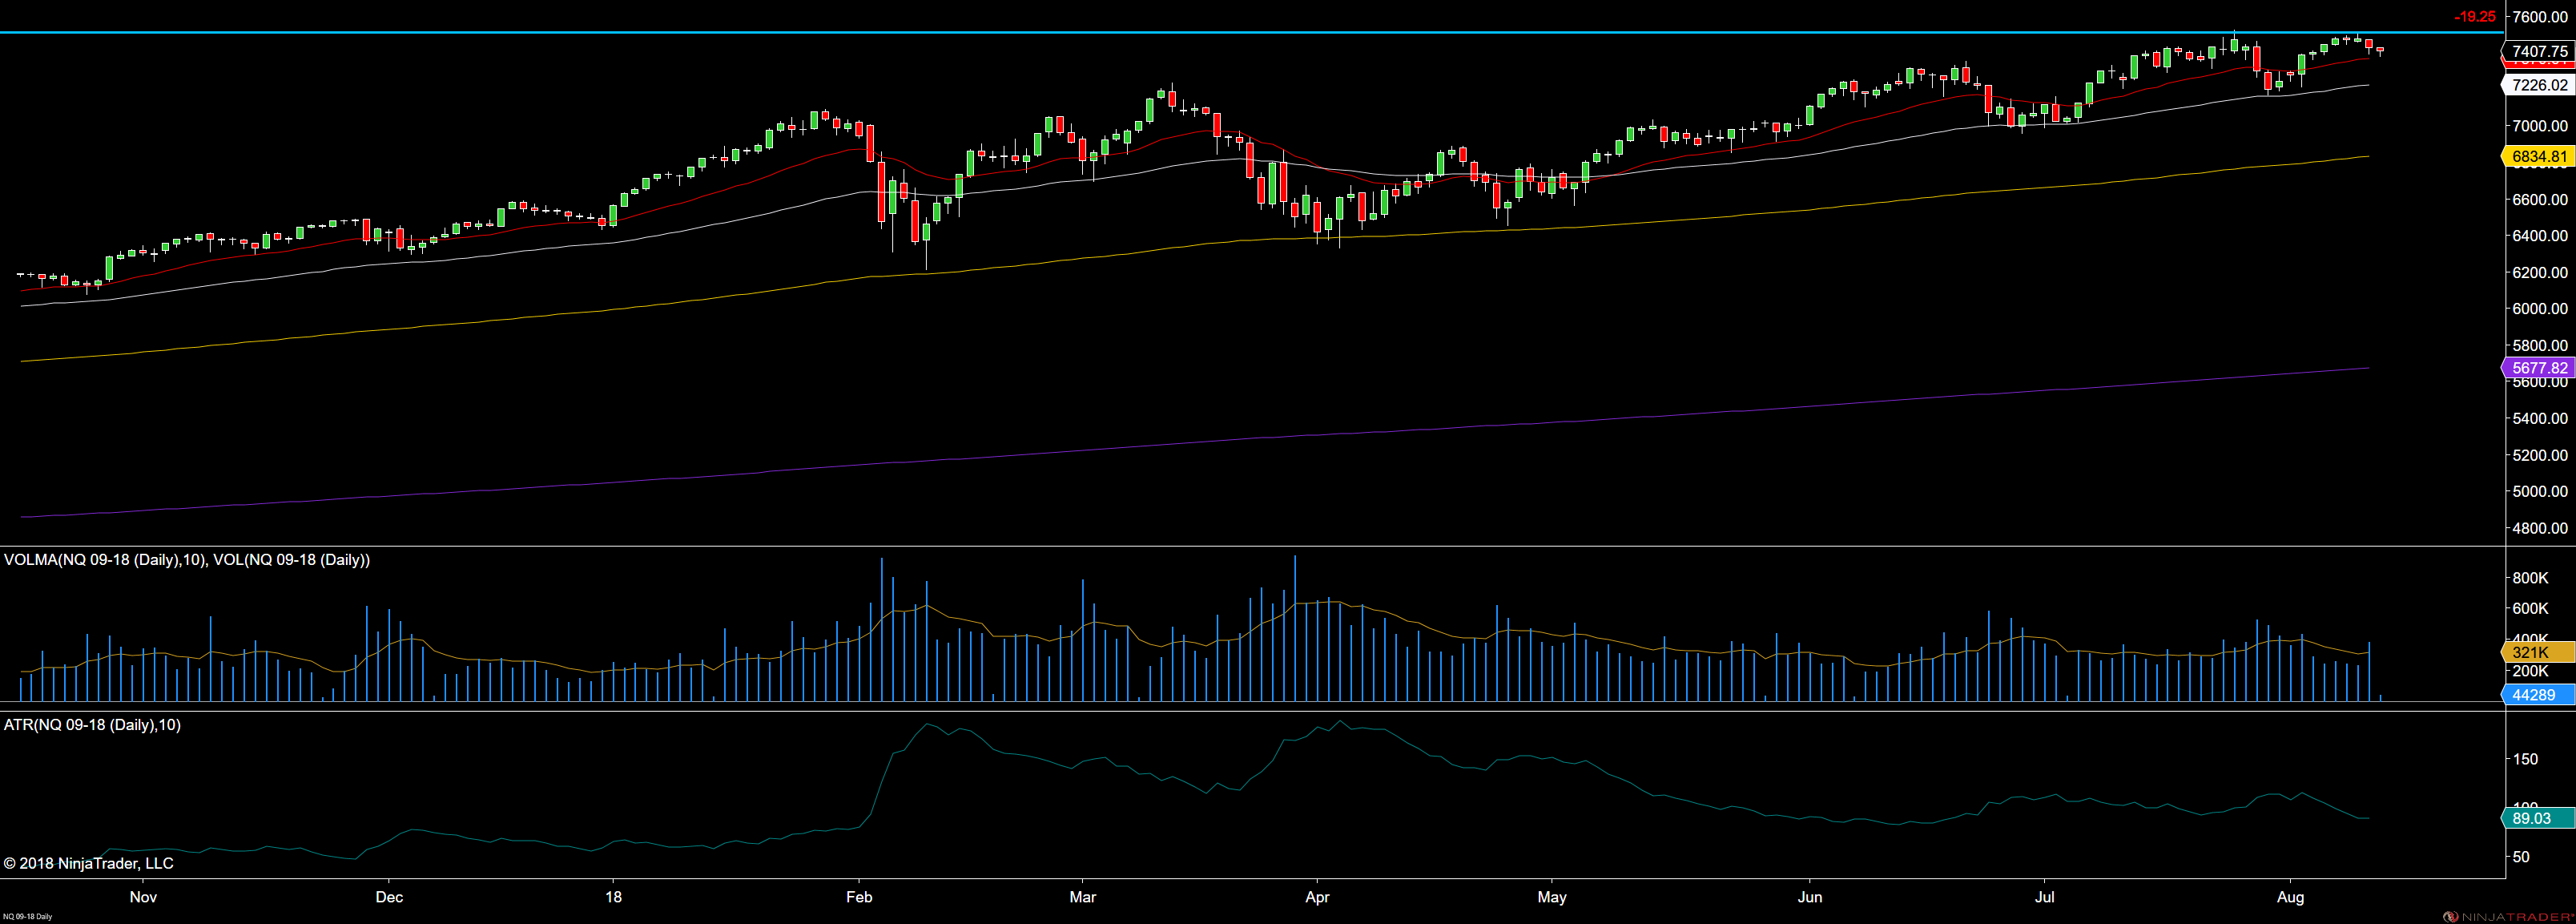This screenshot has height=924, width=2576.
Task: Click the 7000.00 price axis label
Action: [x=2540, y=126]
